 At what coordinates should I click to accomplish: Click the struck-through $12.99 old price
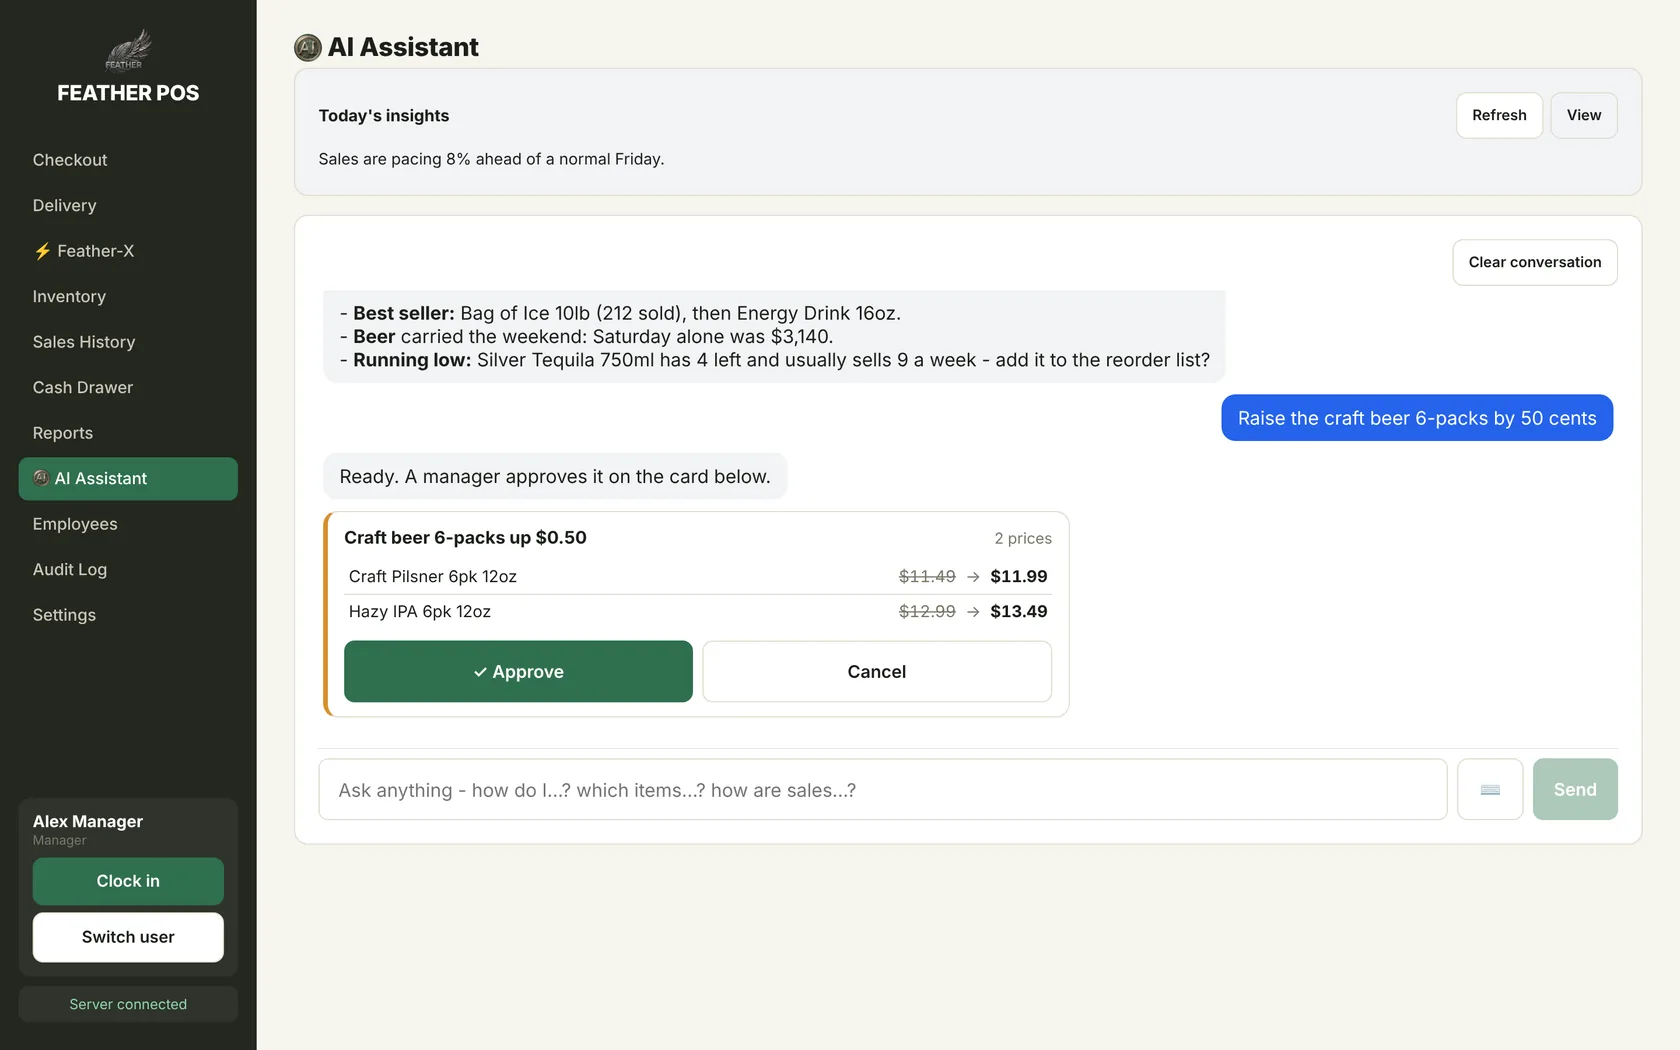click(927, 611)
